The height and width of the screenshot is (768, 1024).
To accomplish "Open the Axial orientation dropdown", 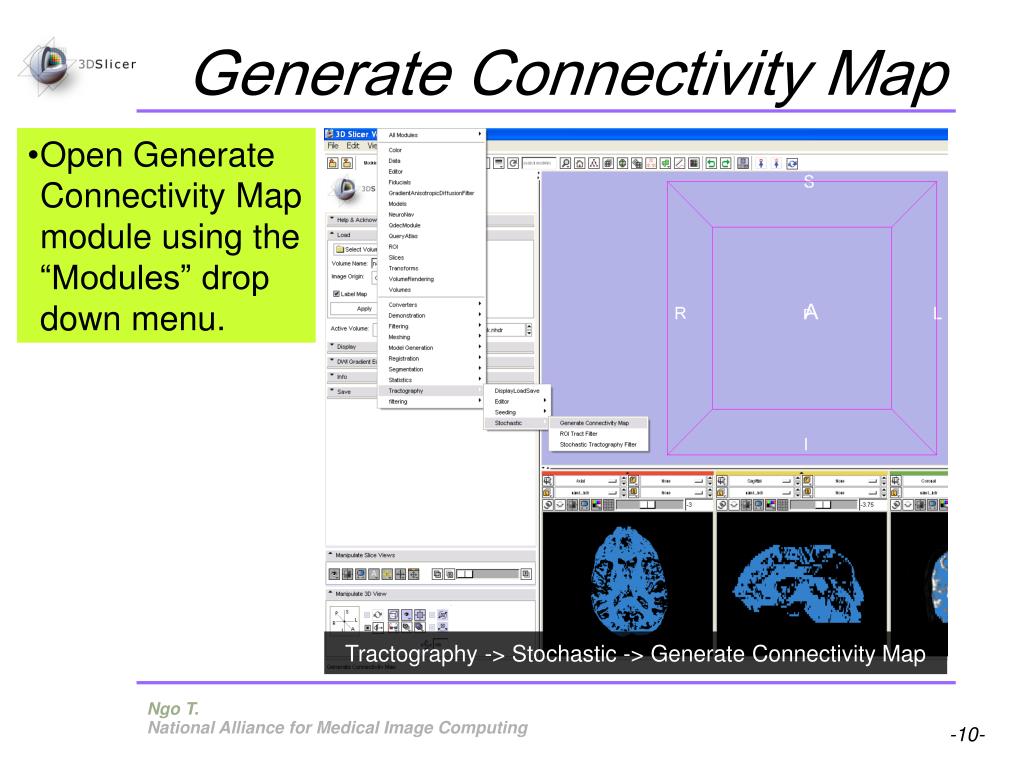I will [x=586, y=481].
